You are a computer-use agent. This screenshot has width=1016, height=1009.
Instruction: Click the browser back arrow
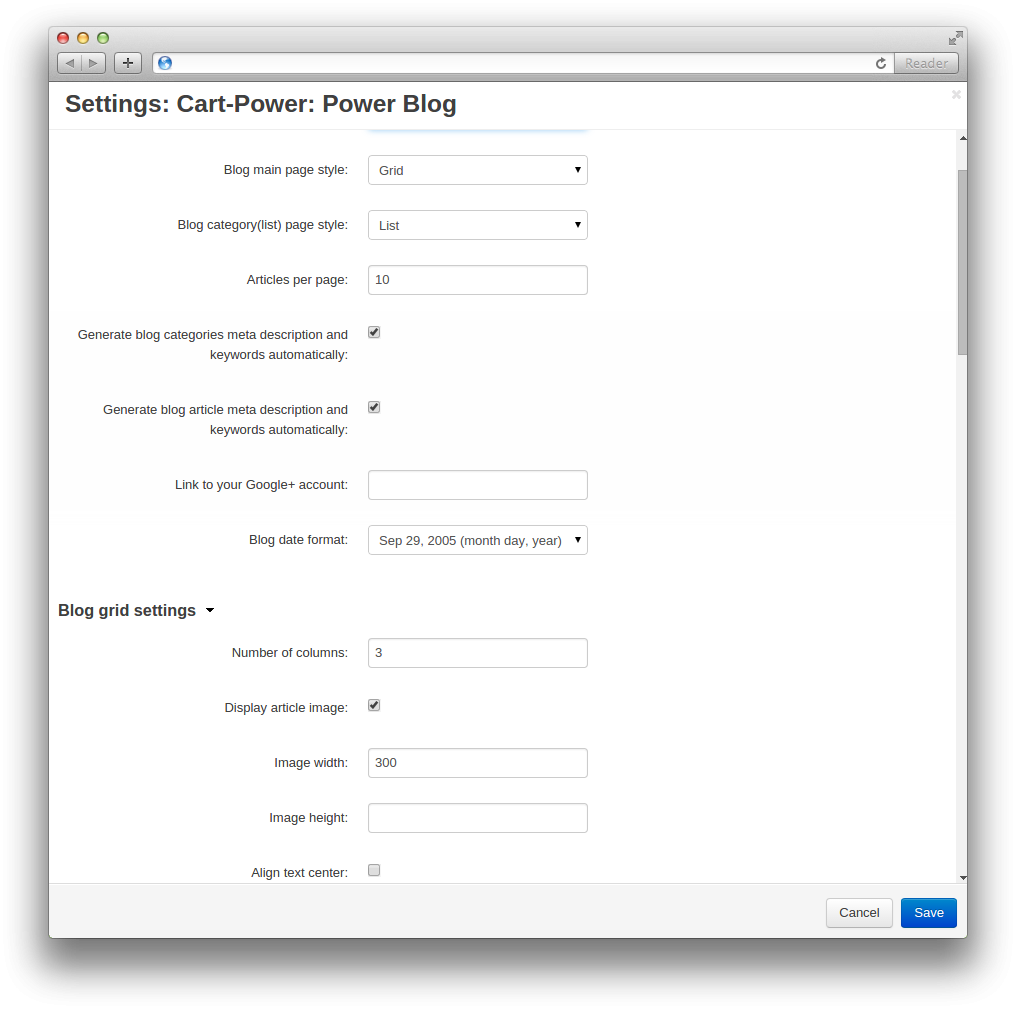click(x=69, y=63)
